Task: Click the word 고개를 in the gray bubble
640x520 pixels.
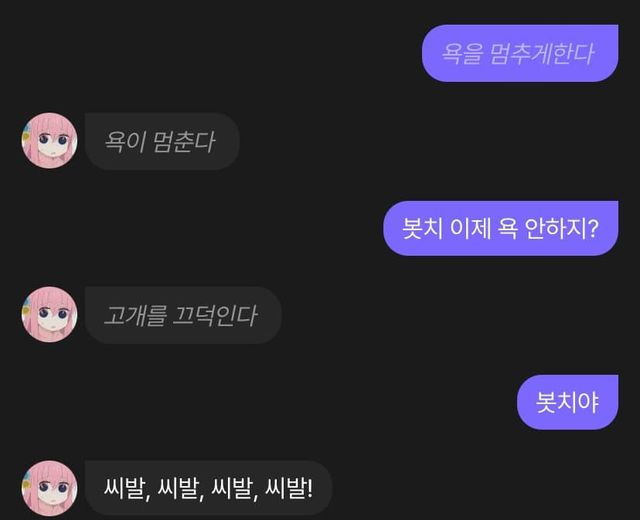Action: click(135, 315)
